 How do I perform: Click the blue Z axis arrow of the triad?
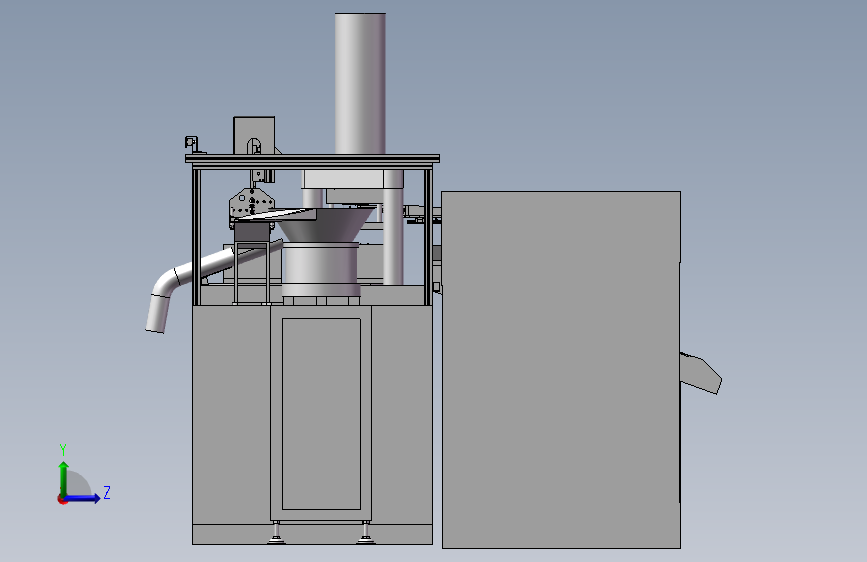84,498
